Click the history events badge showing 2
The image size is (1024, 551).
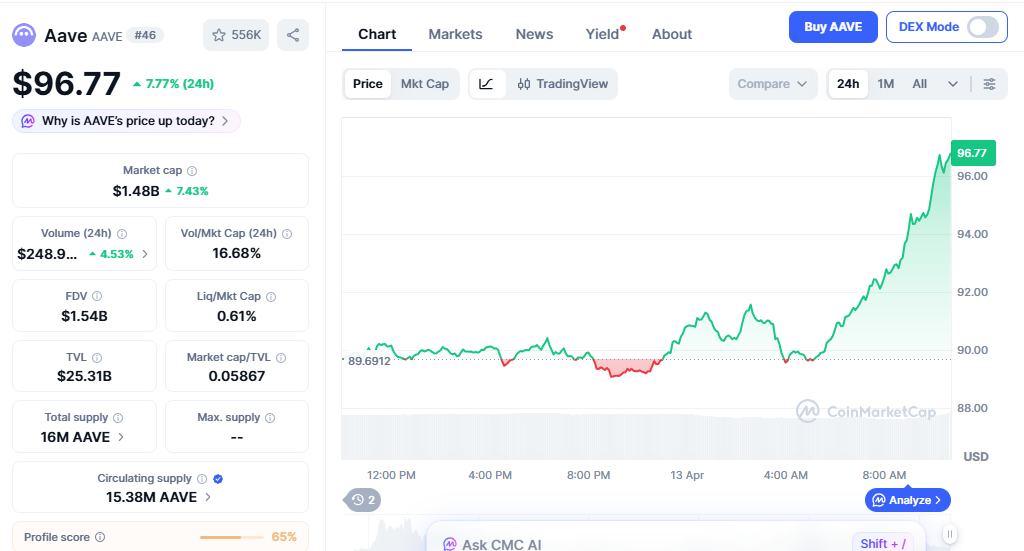point(363,500)
